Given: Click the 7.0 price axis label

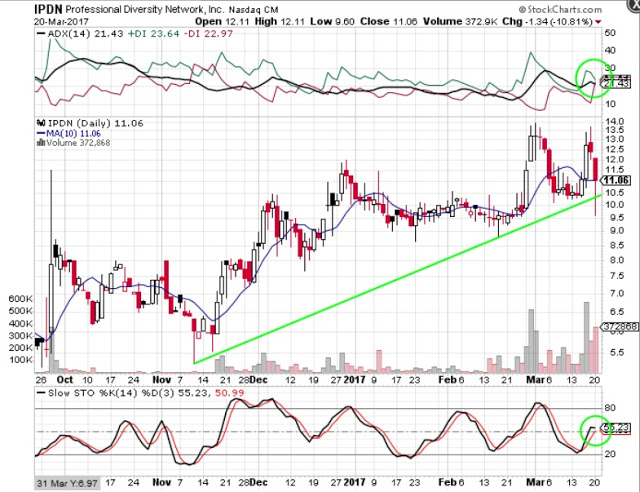Looking at the screenshot, I should (x=613, y=294).
